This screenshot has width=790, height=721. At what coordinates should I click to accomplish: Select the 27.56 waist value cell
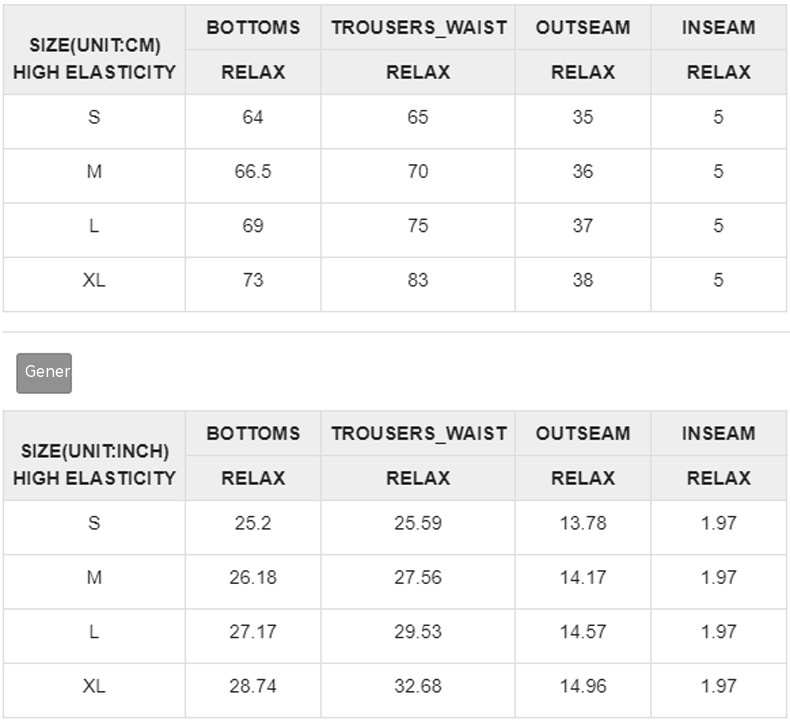tap(418, 577)
